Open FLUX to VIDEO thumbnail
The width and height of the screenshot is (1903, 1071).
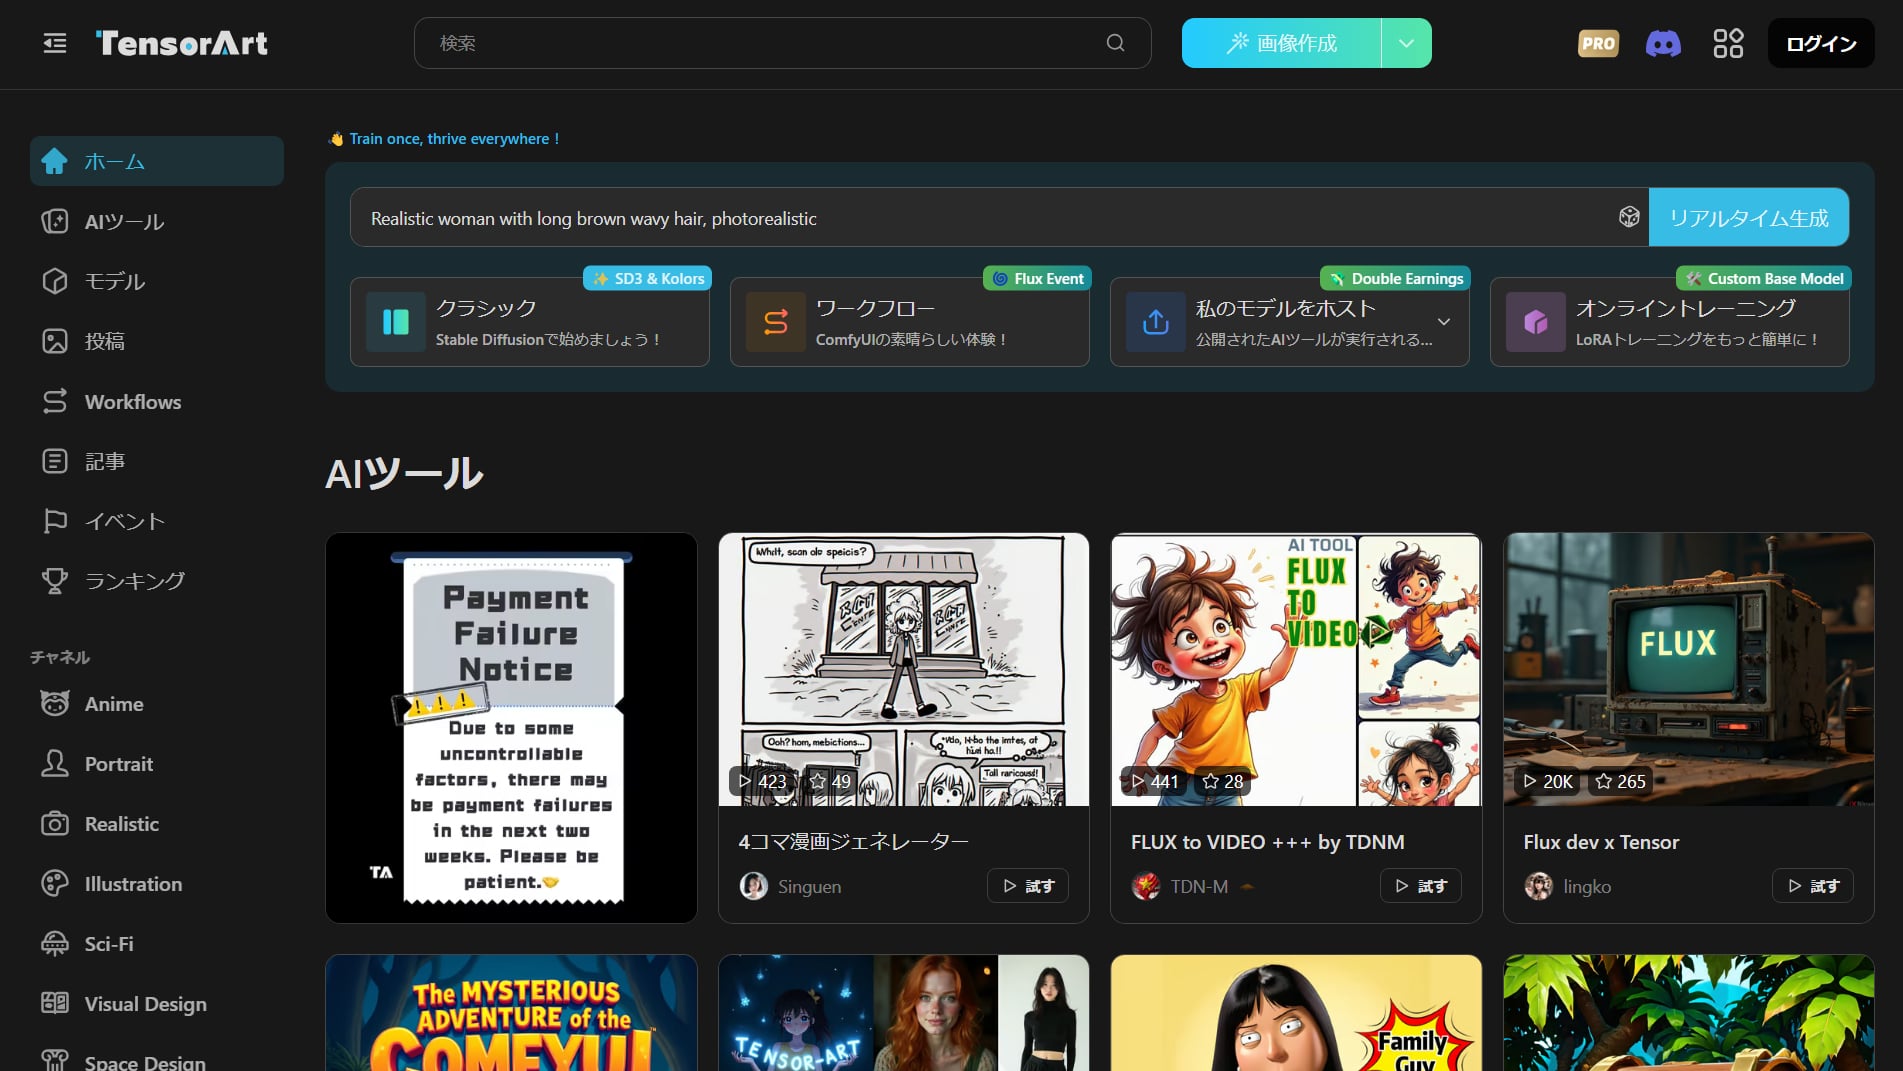(x=1296, y=669)
